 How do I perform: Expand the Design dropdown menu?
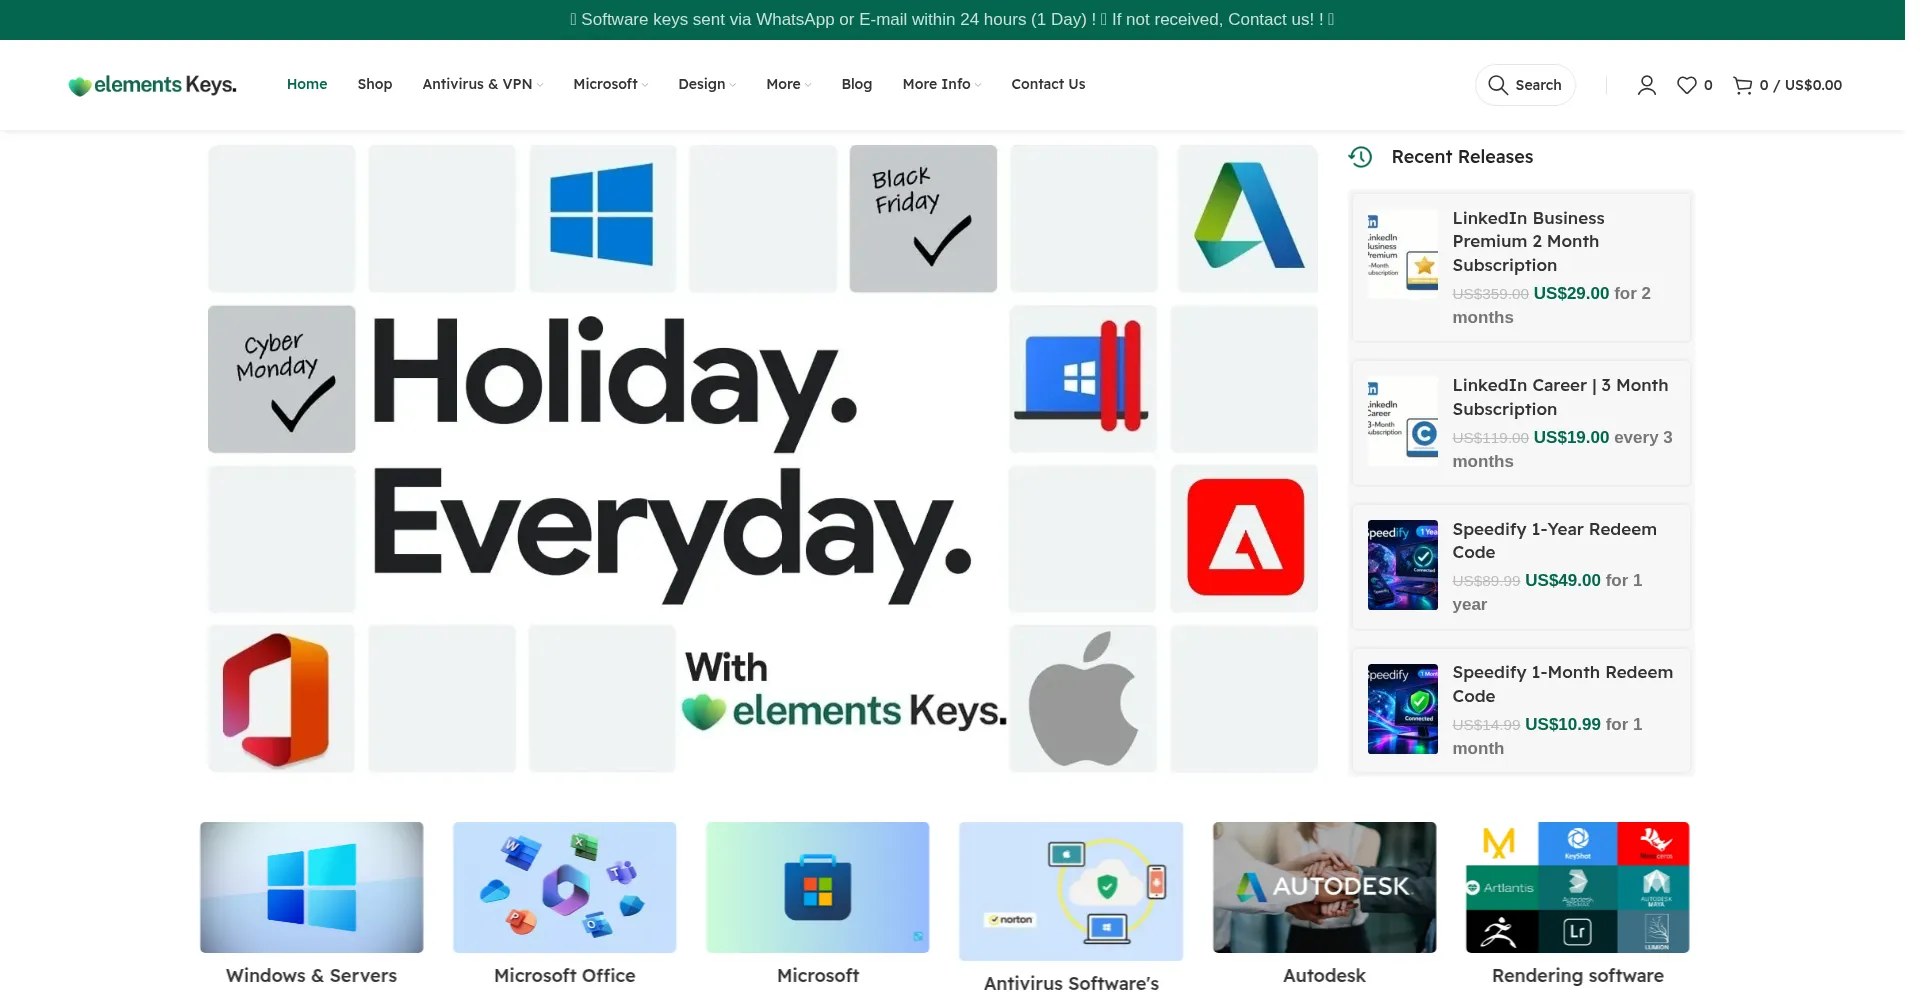707,85
